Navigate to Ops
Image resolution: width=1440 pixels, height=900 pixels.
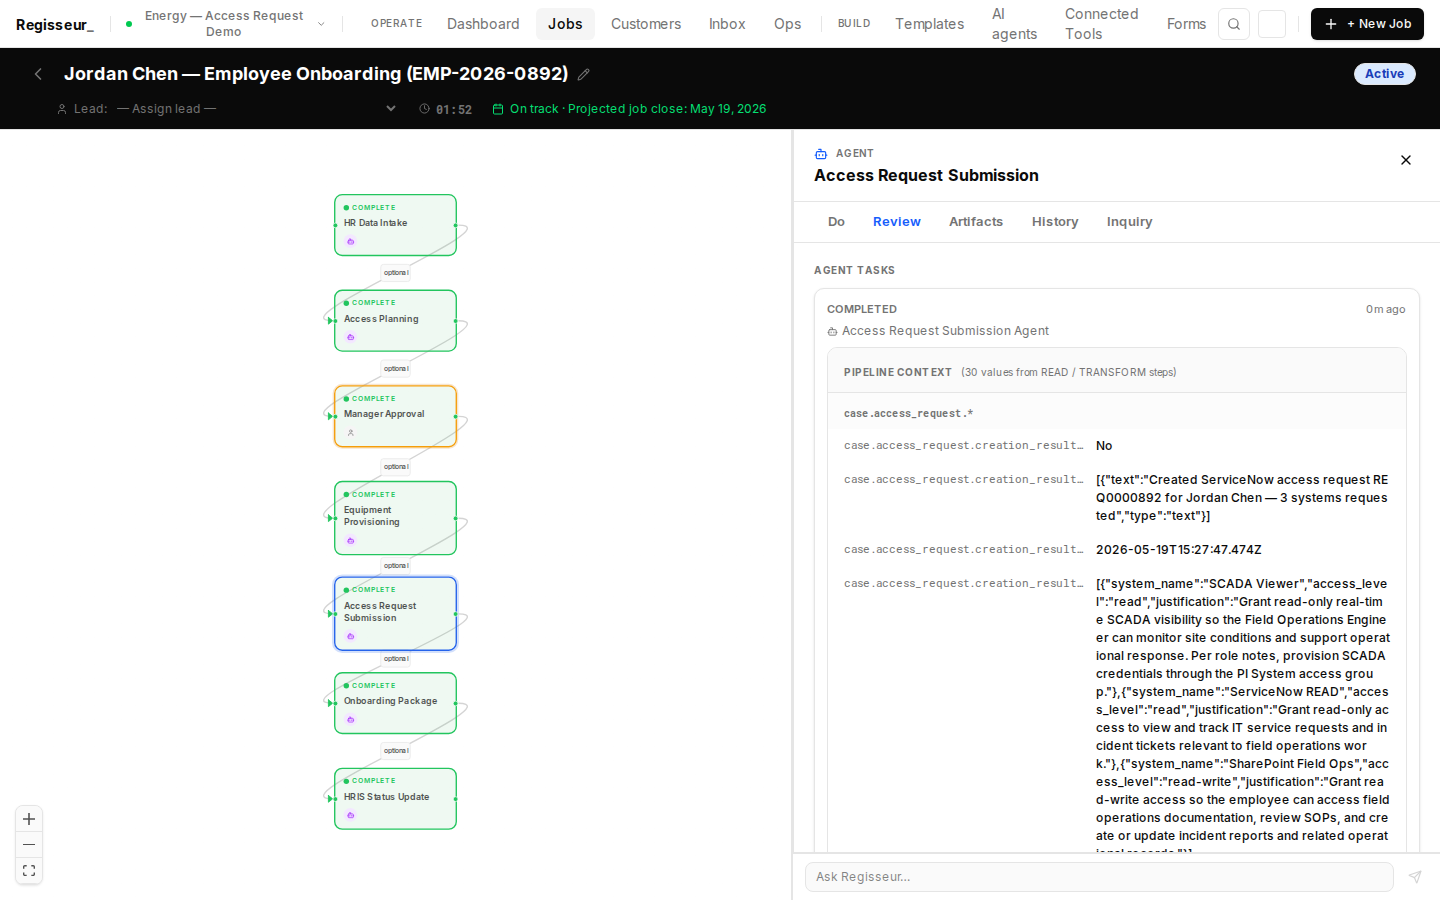point(787,24)
